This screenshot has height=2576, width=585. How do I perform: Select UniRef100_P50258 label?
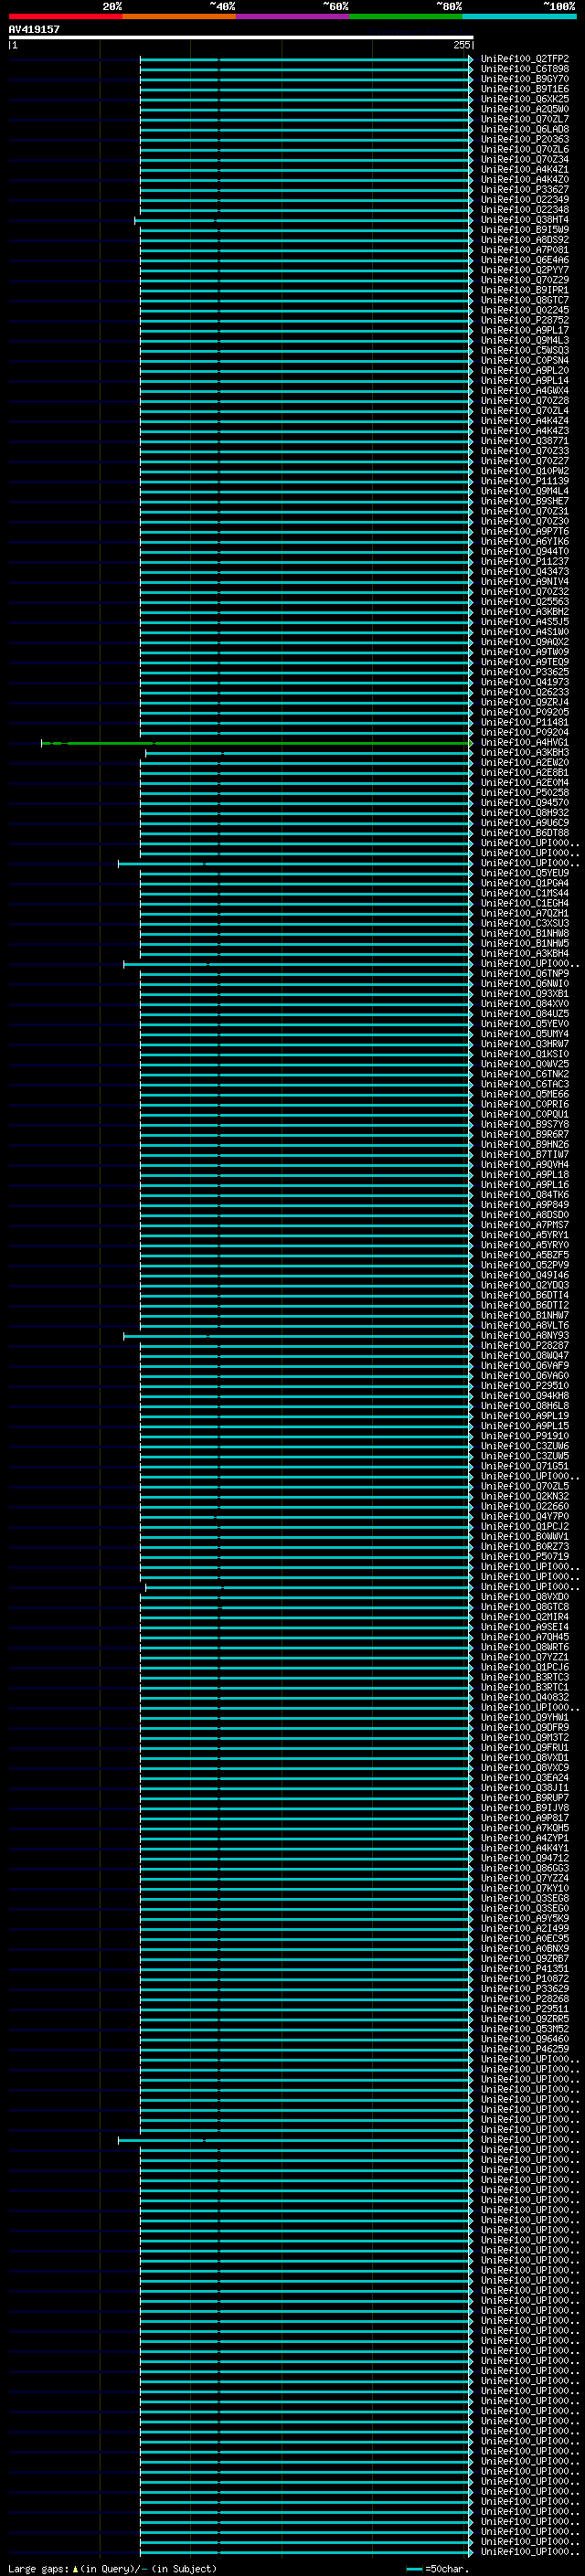(x=525, y=792)
